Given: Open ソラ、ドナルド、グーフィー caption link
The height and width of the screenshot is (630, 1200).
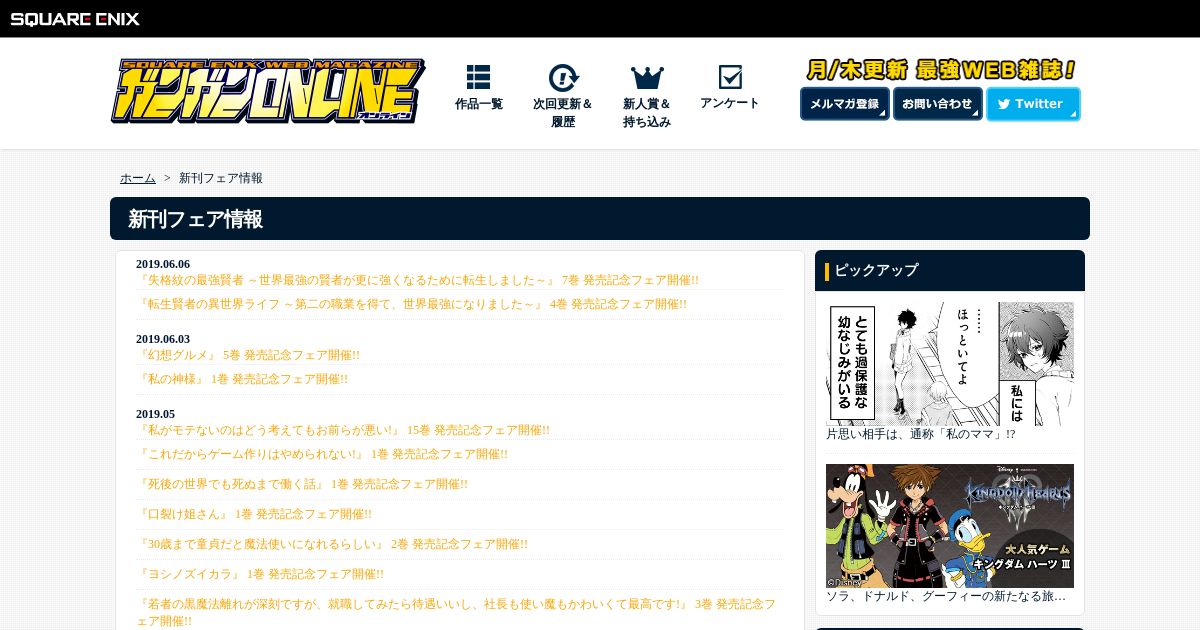Looking at the screenshot, I should [x=946, y=596].
